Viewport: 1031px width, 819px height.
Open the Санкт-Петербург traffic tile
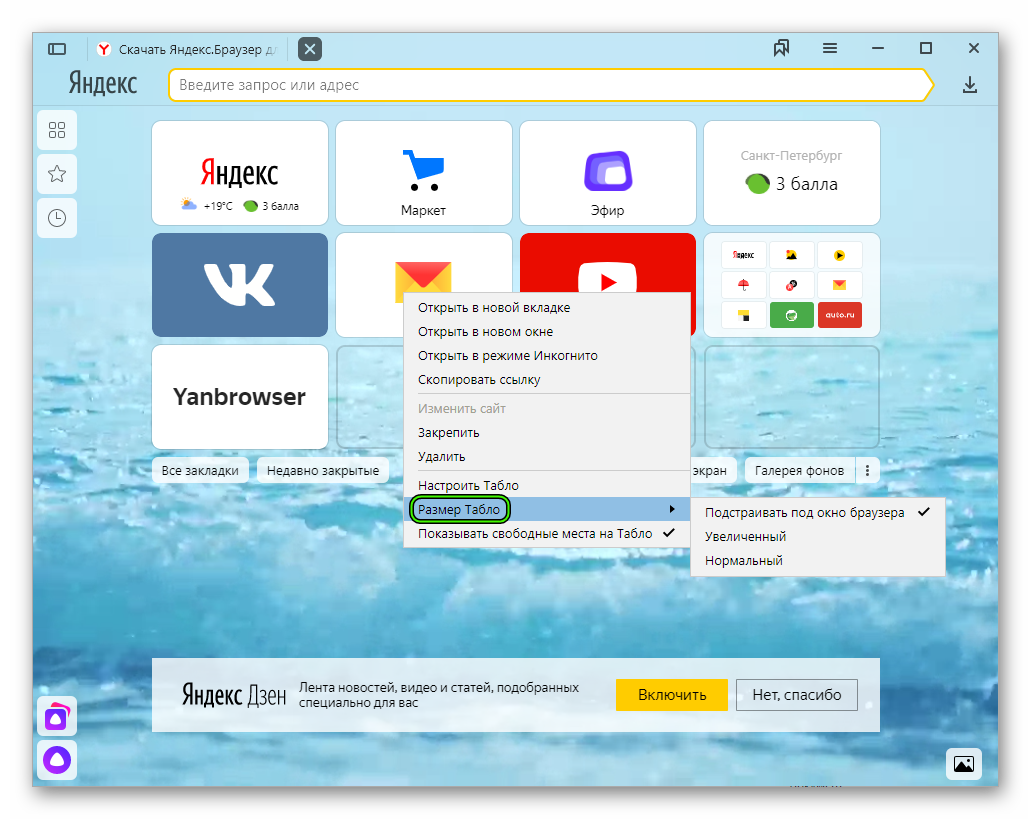point(792,173)
